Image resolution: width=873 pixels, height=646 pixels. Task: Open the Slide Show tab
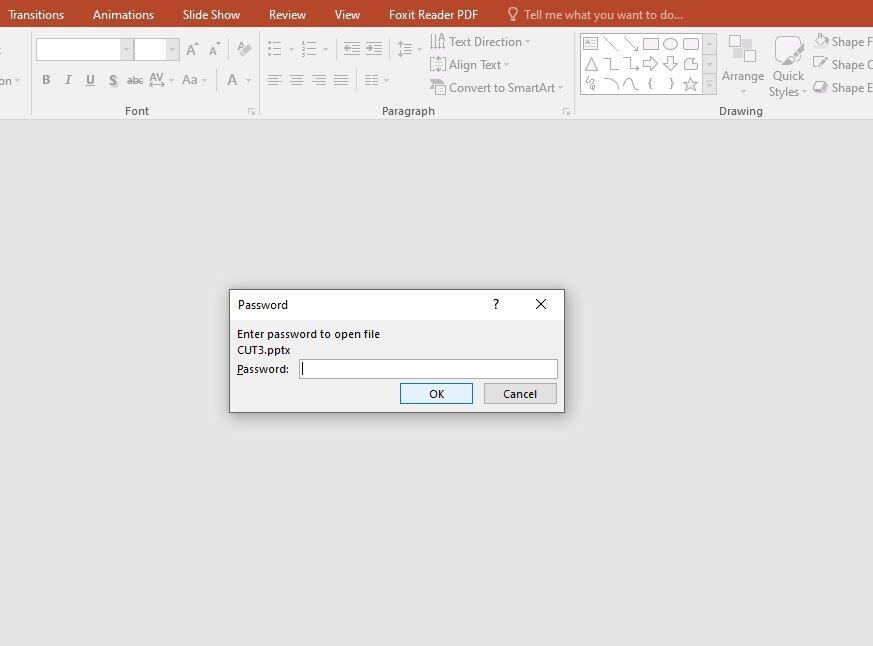click(211, 14)
